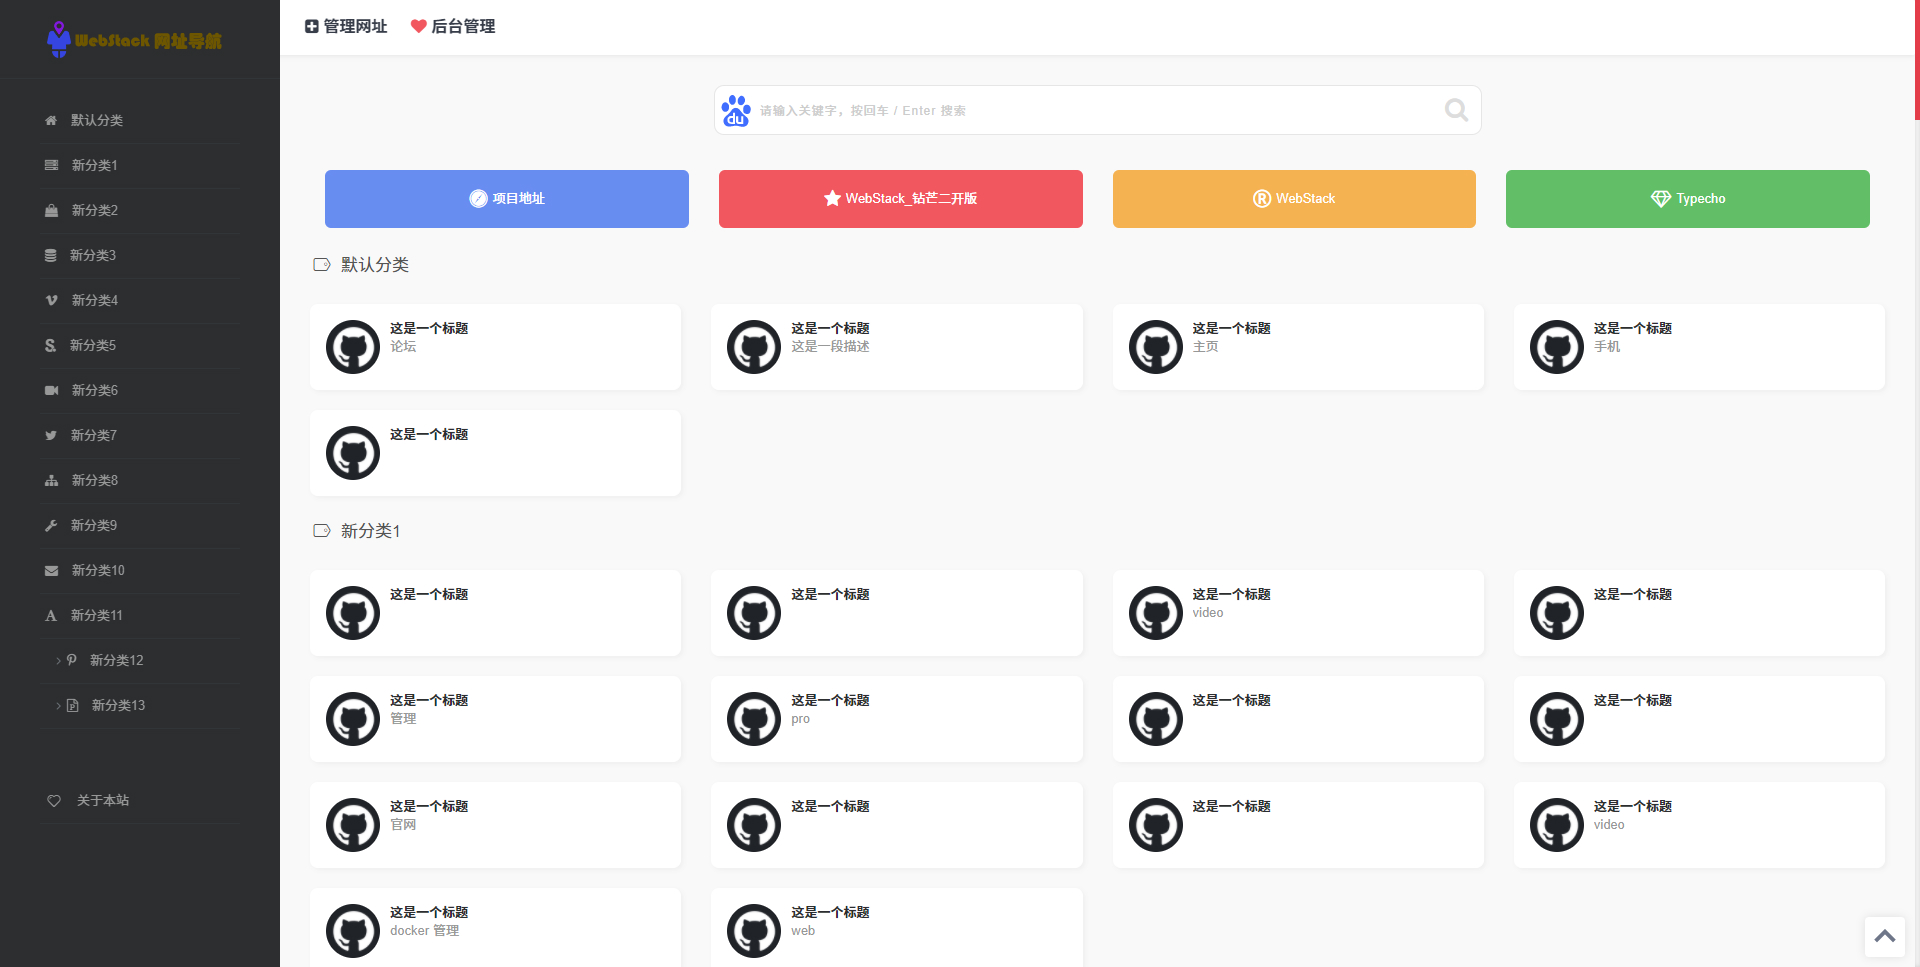
Task: Click the heart icon beside 关于本站
Action: (x=54, y=801)
